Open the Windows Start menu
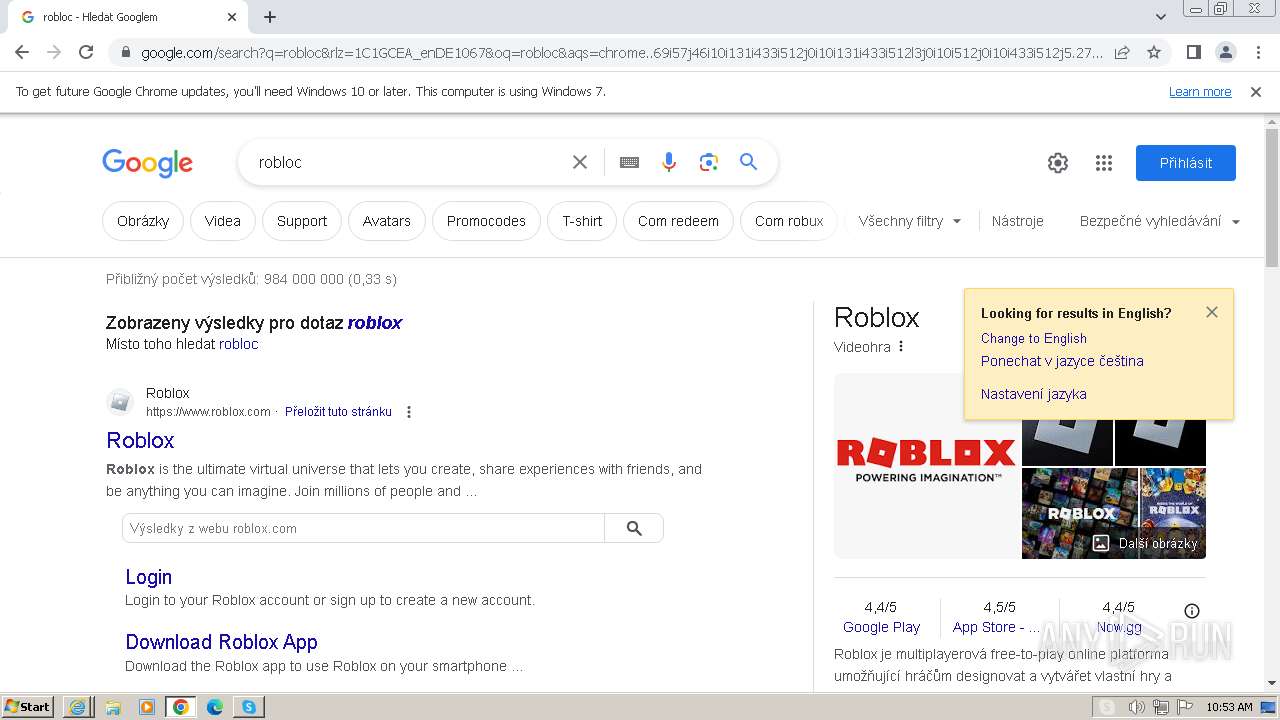This screenshot has width=1280, height=720. (x=28, y=707)
